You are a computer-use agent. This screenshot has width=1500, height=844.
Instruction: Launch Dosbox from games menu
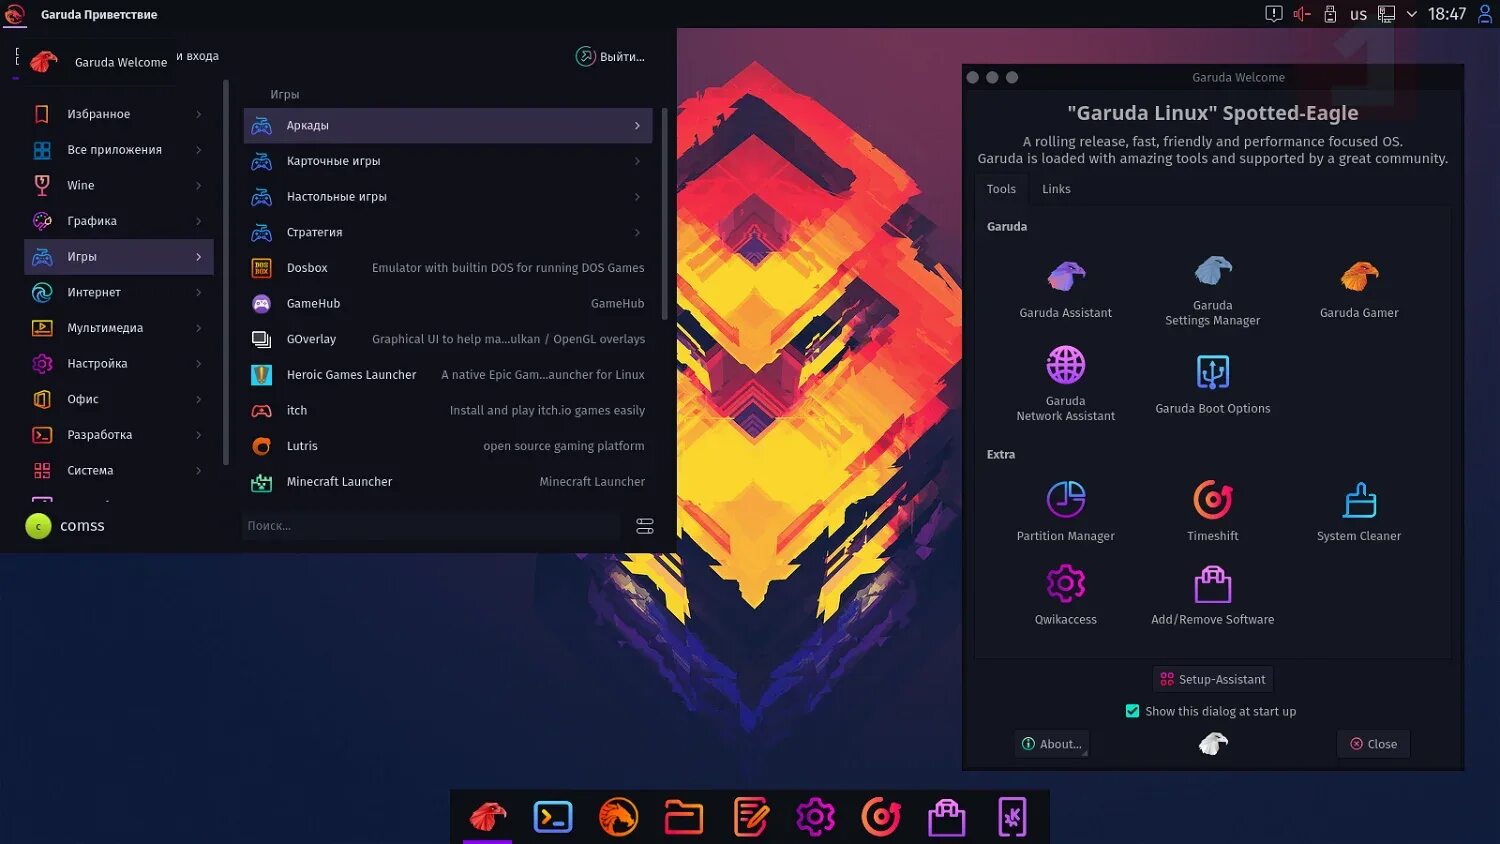tap(448, 268)
